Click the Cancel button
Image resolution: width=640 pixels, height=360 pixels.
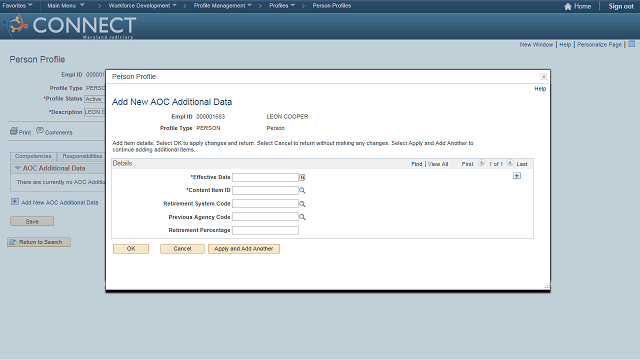tap(182, 249)
